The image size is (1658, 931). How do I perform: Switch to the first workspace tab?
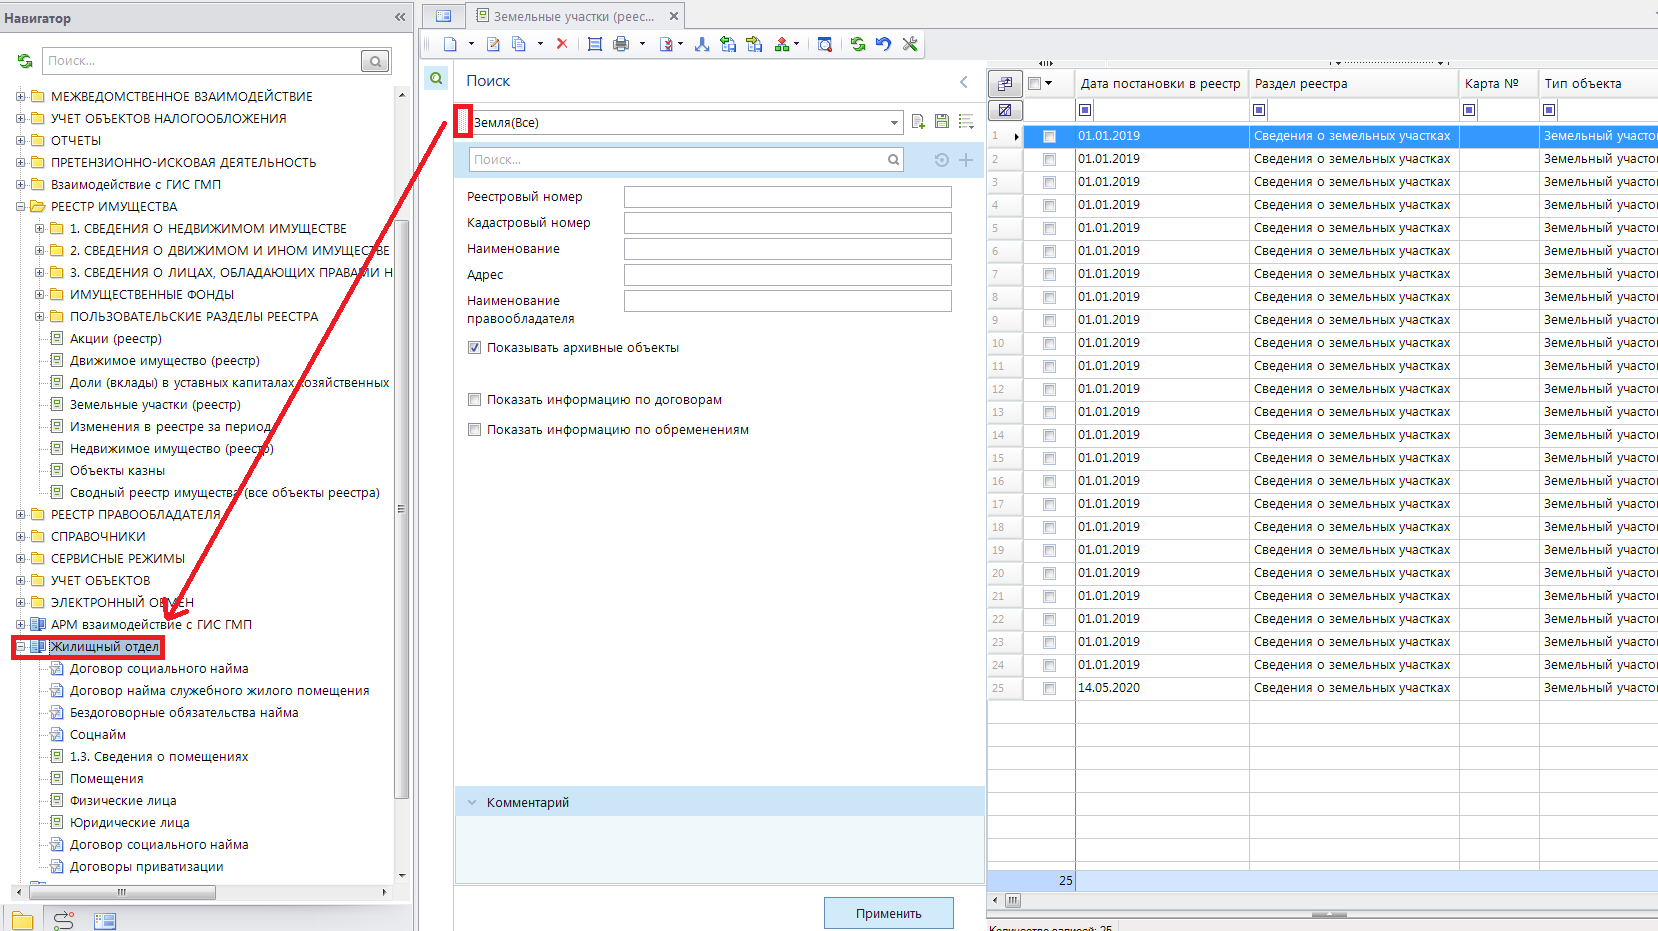[x=443, y=16]
